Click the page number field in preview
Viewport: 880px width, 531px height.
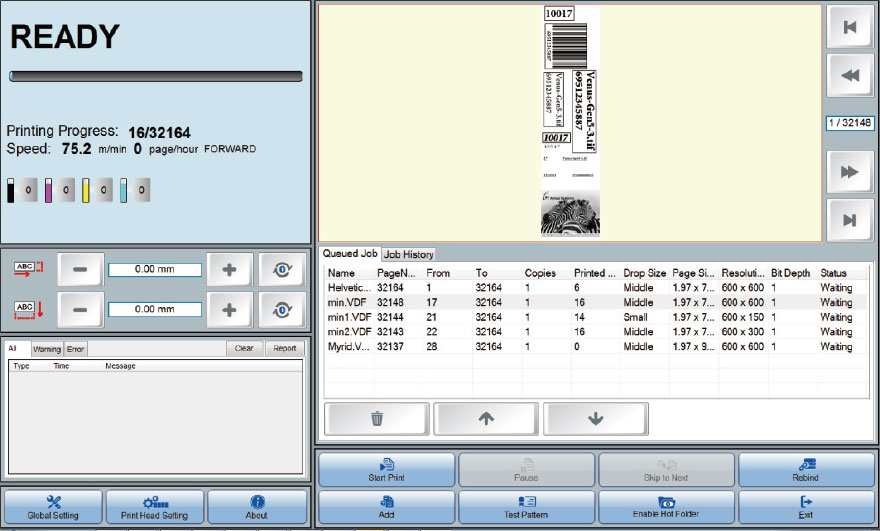pyautogui.click(x=849, y=123)
